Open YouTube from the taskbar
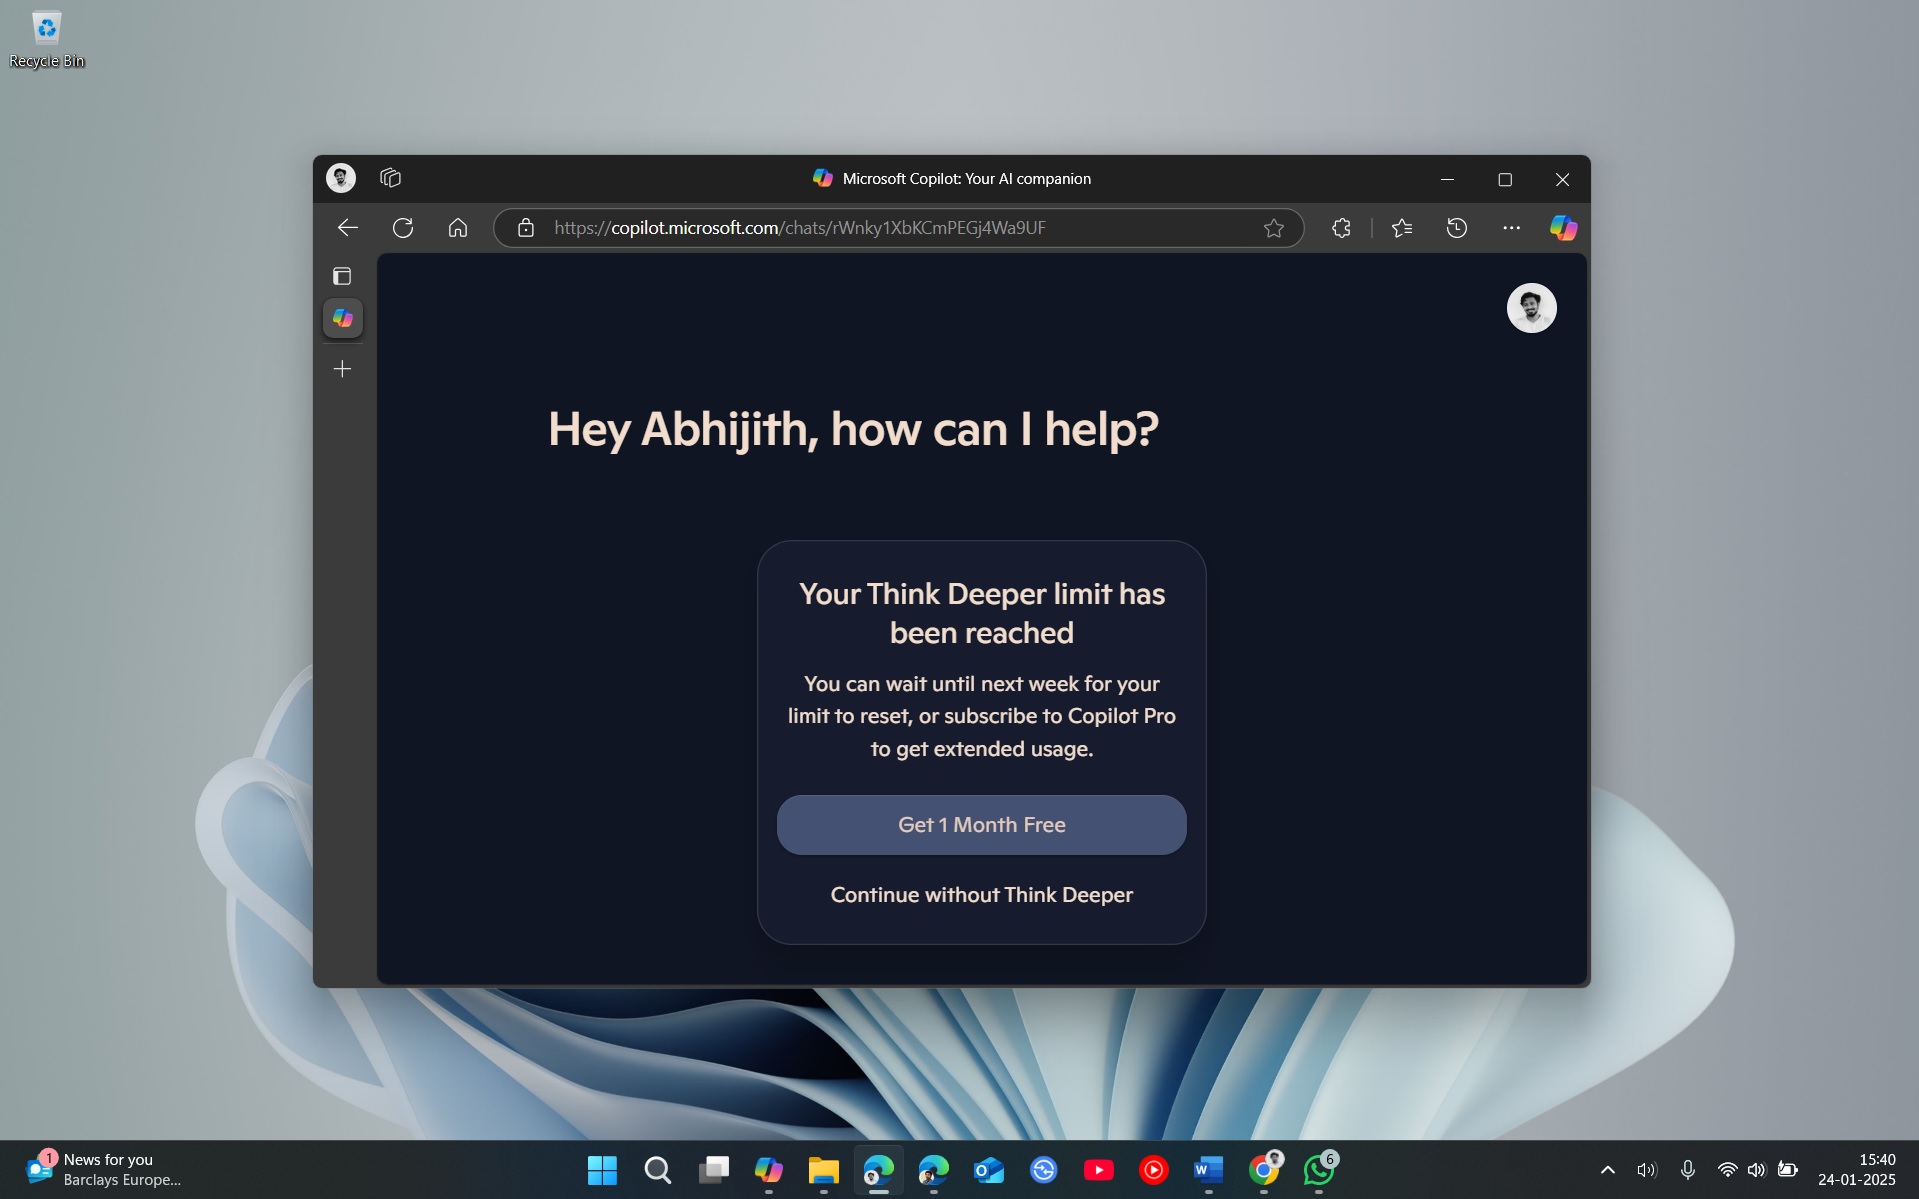The height and width of the screenshot is (1199, 1919). pos(1098,1170)
